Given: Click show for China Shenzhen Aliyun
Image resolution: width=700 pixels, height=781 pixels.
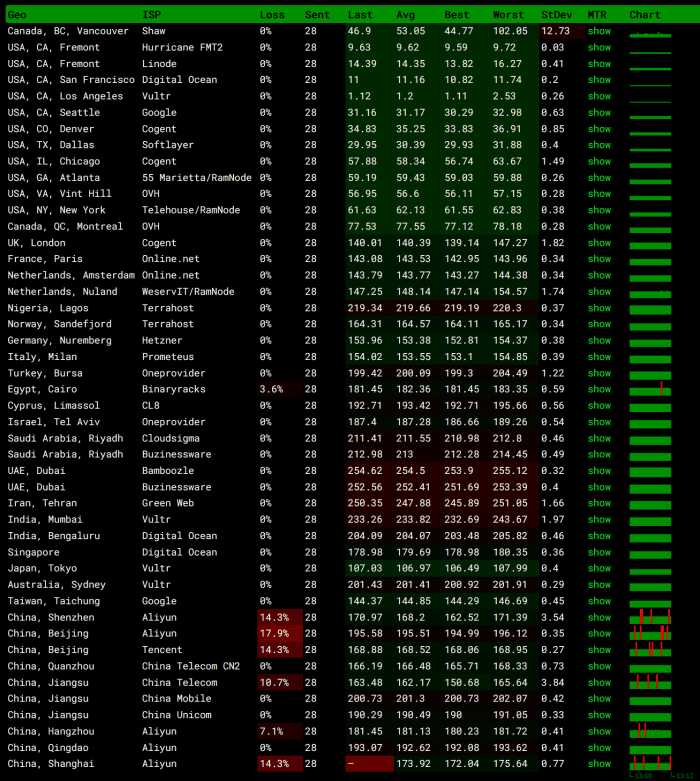Looking at the screenshot, I should (599, 618).
